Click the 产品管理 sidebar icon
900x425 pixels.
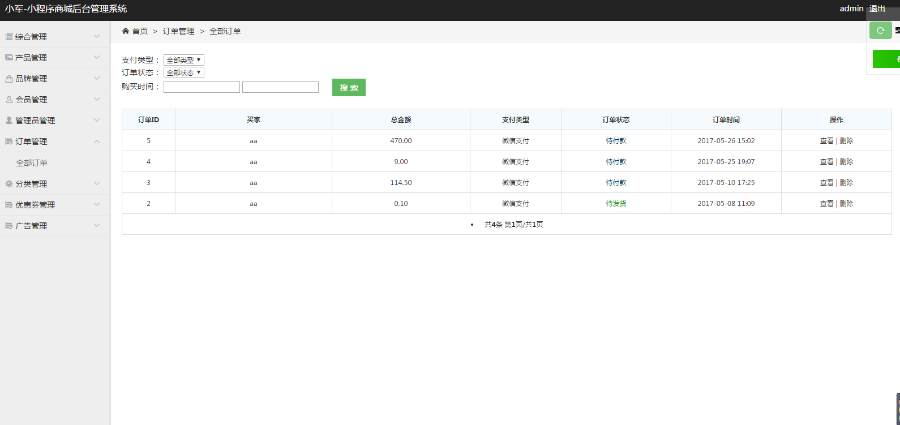click(x=9, y=57)
